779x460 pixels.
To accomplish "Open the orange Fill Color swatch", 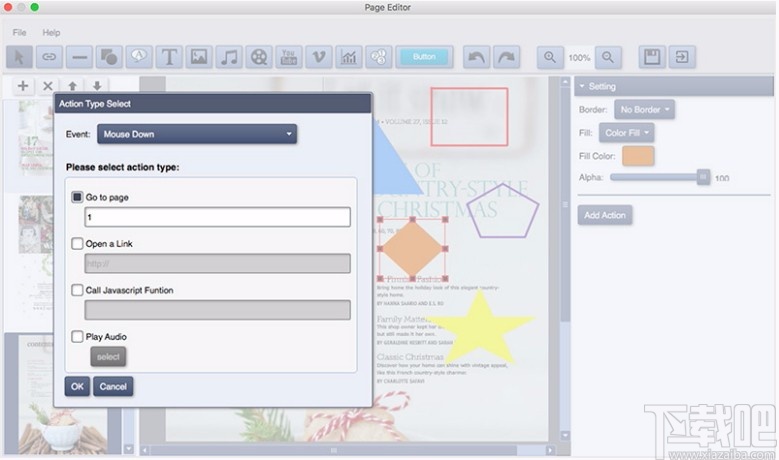I will 638,156.
